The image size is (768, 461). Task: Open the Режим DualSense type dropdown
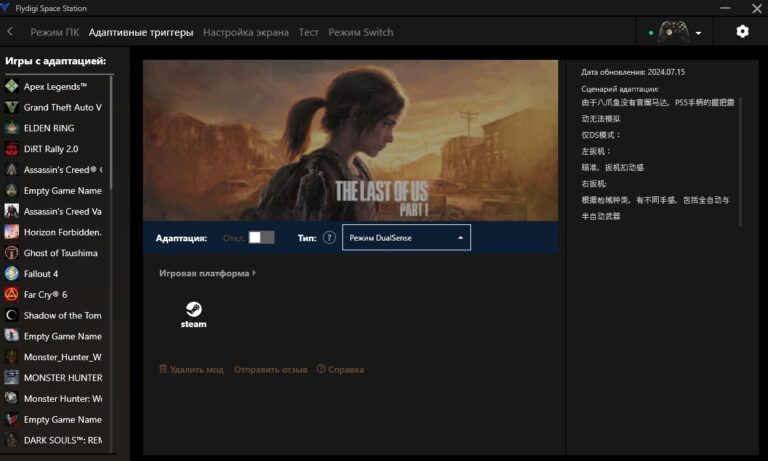click(x=406, y=238)
